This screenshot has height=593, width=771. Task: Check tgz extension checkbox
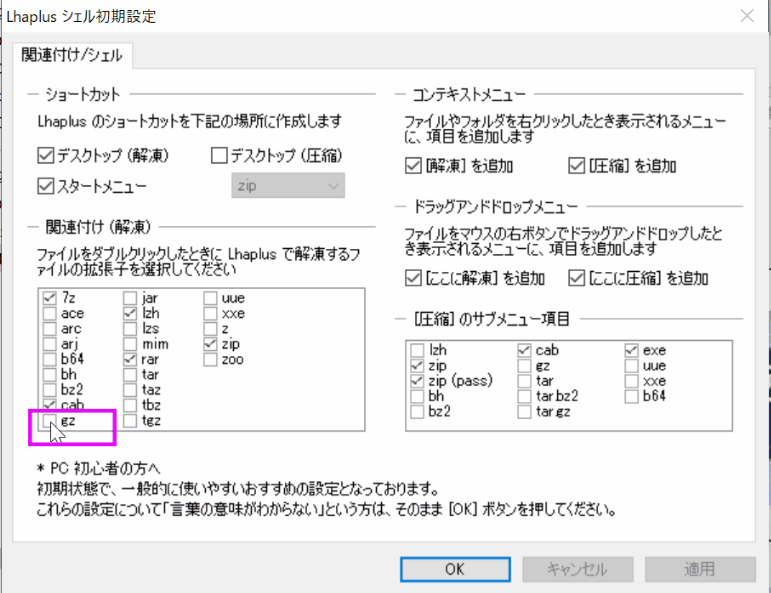pyautogui.click(x=130, y=420)
